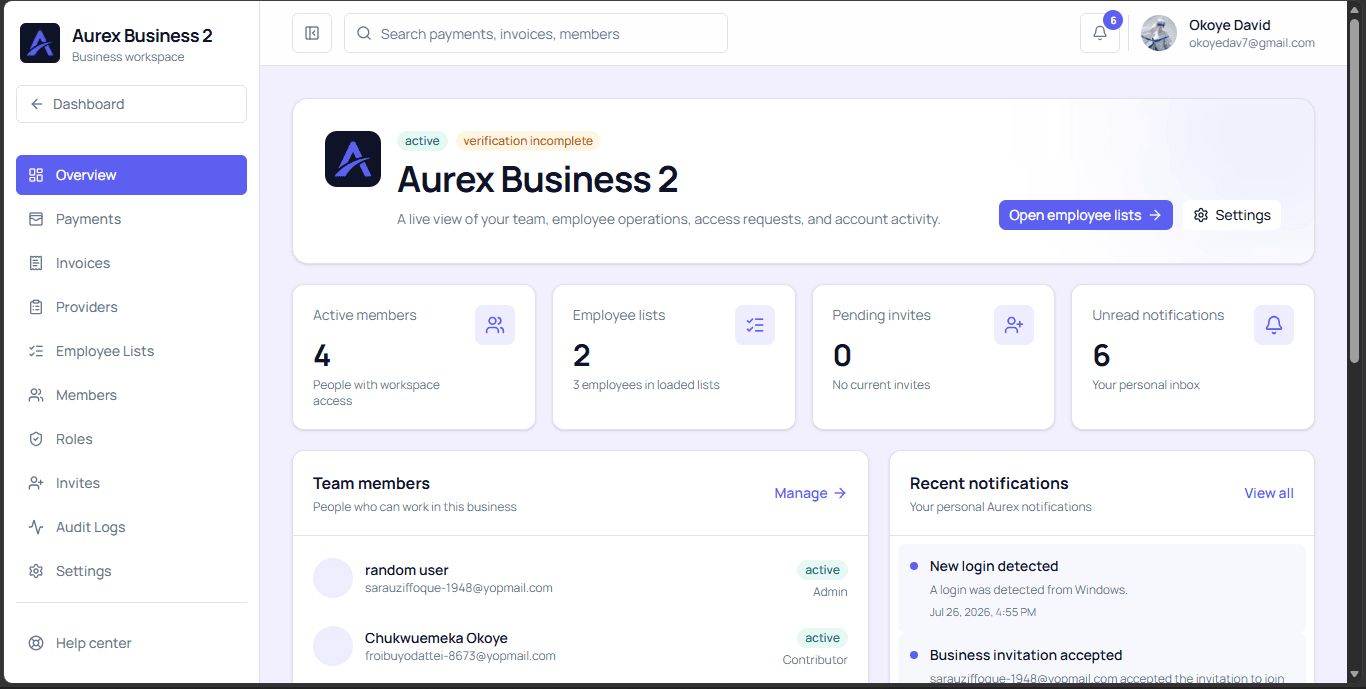Screen dimensions: 1366x689
Task: Click the Settings gear icon in the sidebar
Action: click(36, 571)
